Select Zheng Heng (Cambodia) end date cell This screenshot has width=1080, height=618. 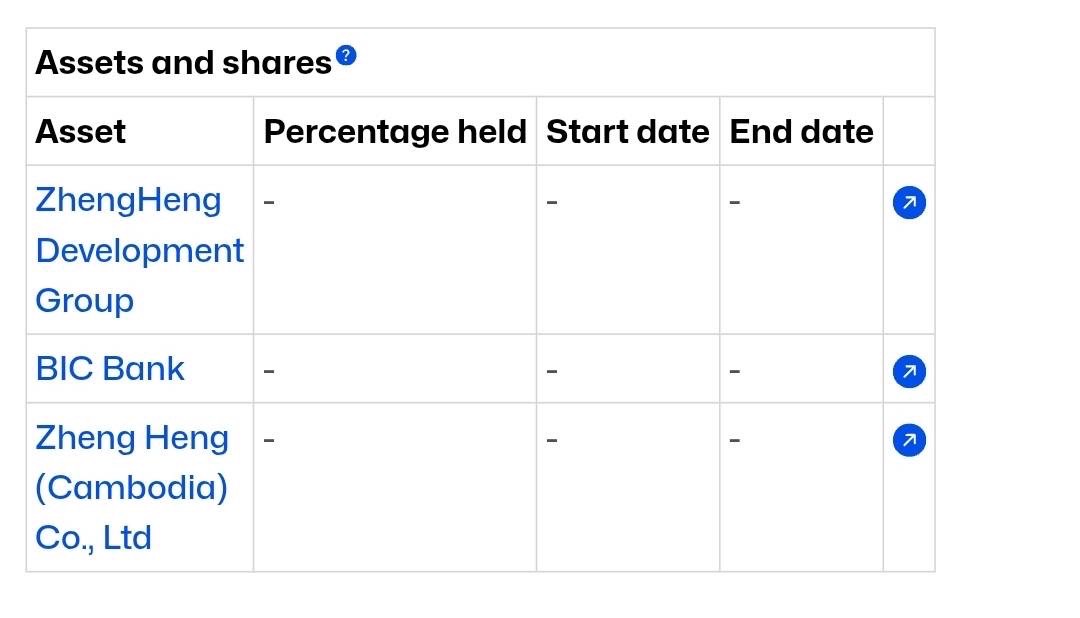coord(800,487)
